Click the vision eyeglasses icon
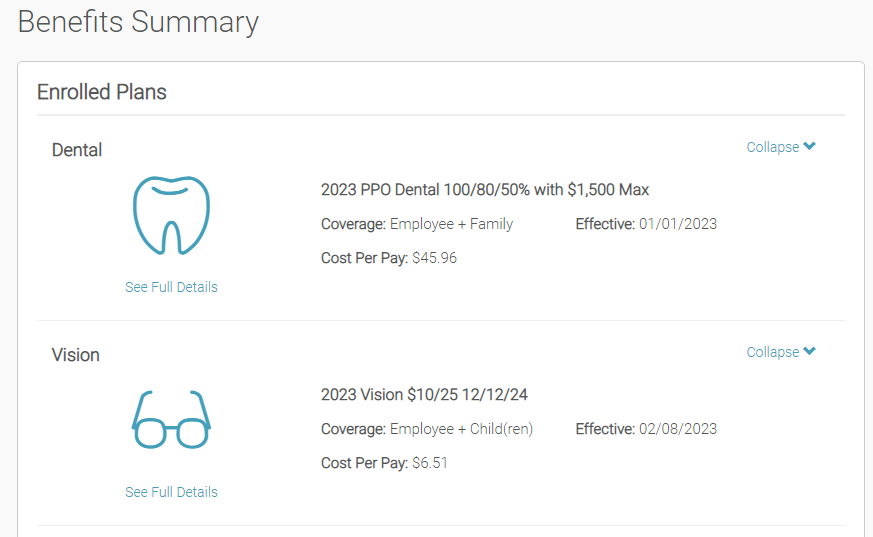The width and height of the screenshot is (873, 537). (x=171, y=420)
